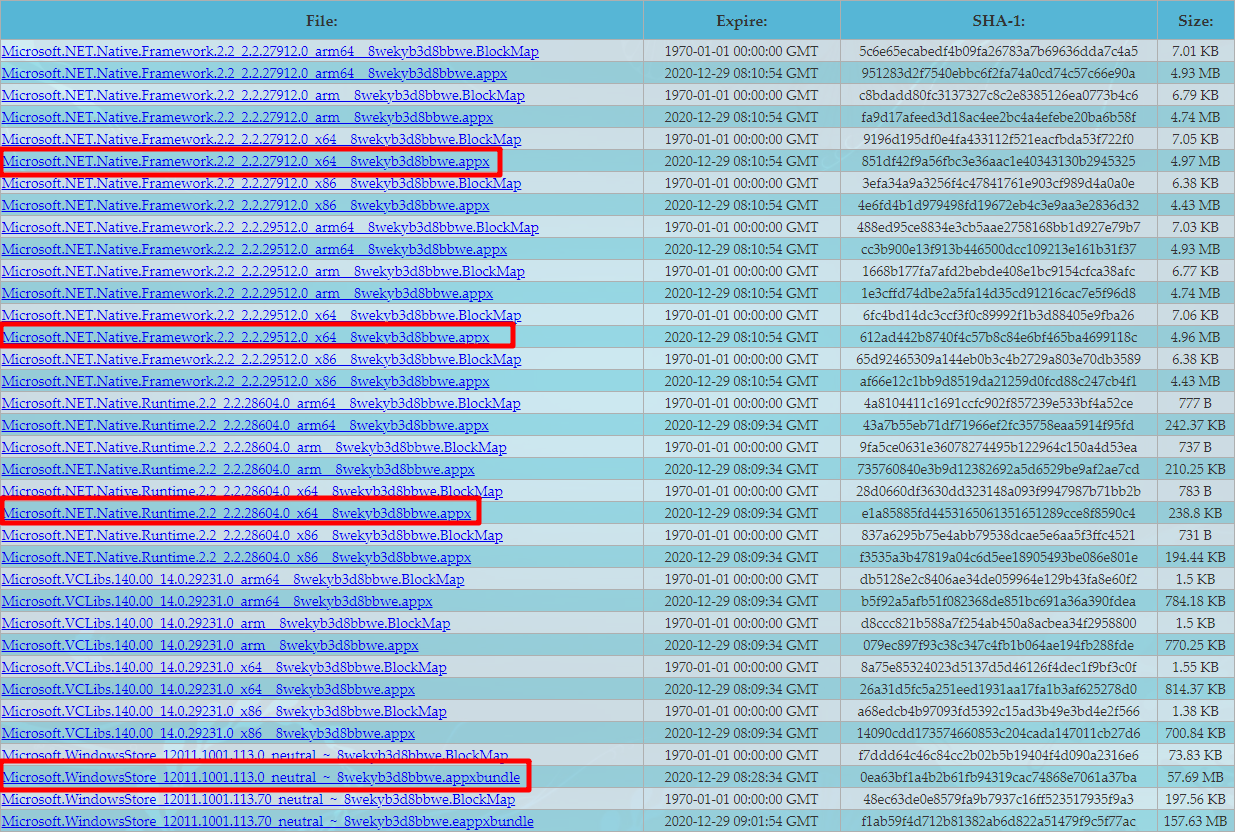Click Runtime 2.2.28604.0 x64 appx link

pos(237,513)
